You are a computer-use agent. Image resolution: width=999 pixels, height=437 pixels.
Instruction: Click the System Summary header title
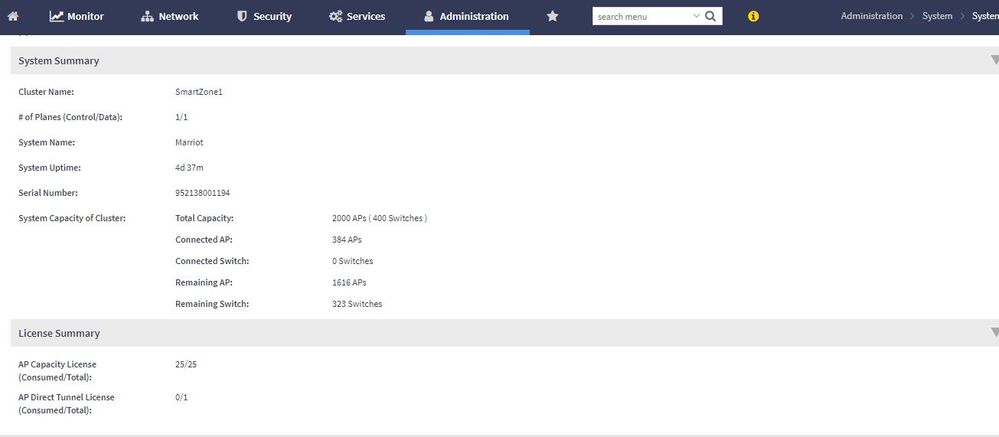pos(59,61)
